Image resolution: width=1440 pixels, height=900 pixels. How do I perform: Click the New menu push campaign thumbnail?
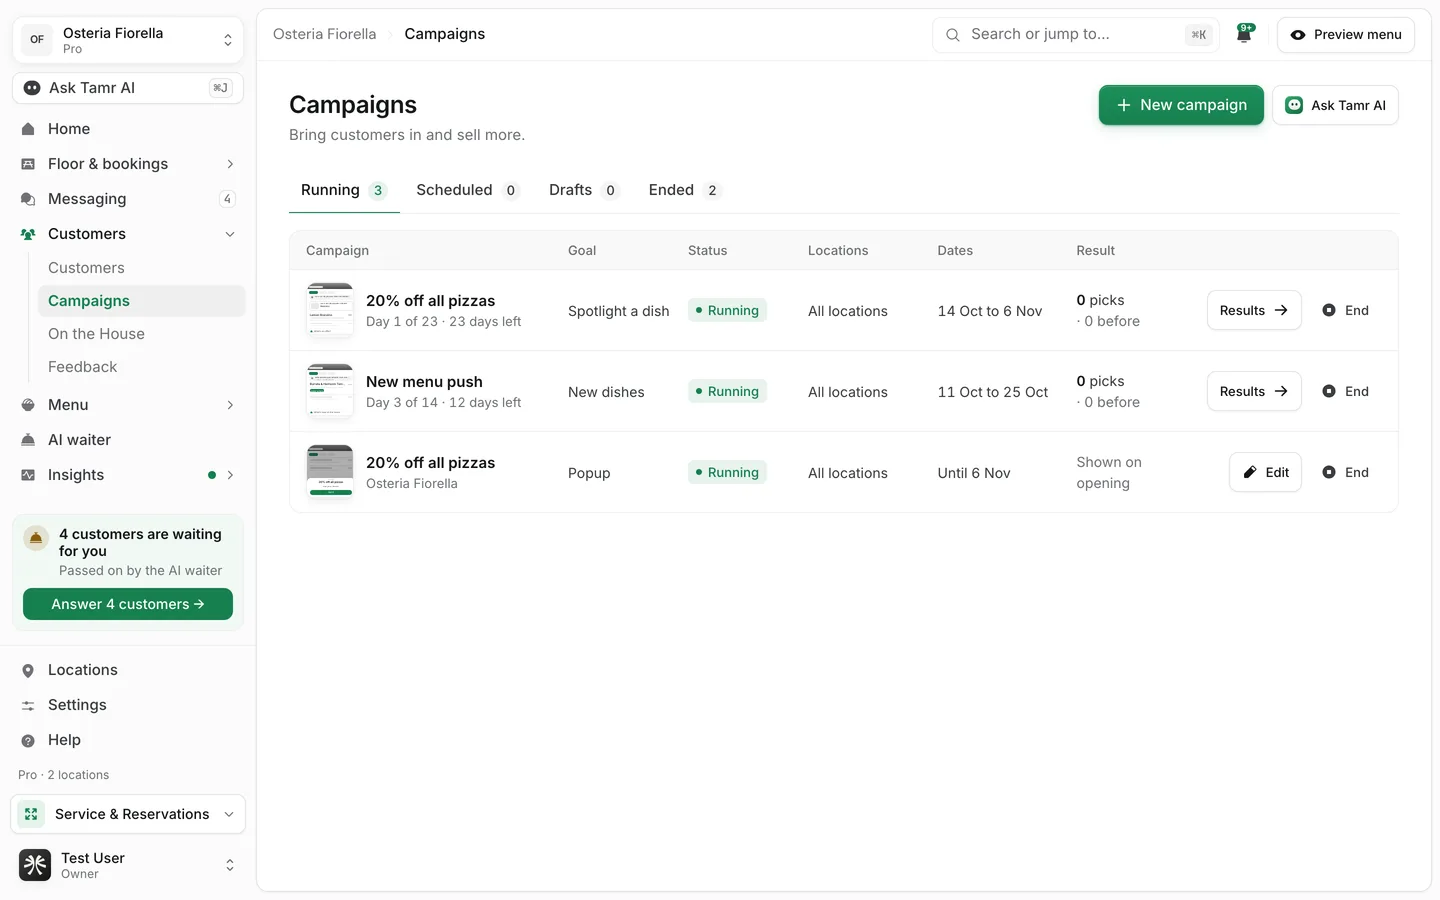tap(330, 391)
